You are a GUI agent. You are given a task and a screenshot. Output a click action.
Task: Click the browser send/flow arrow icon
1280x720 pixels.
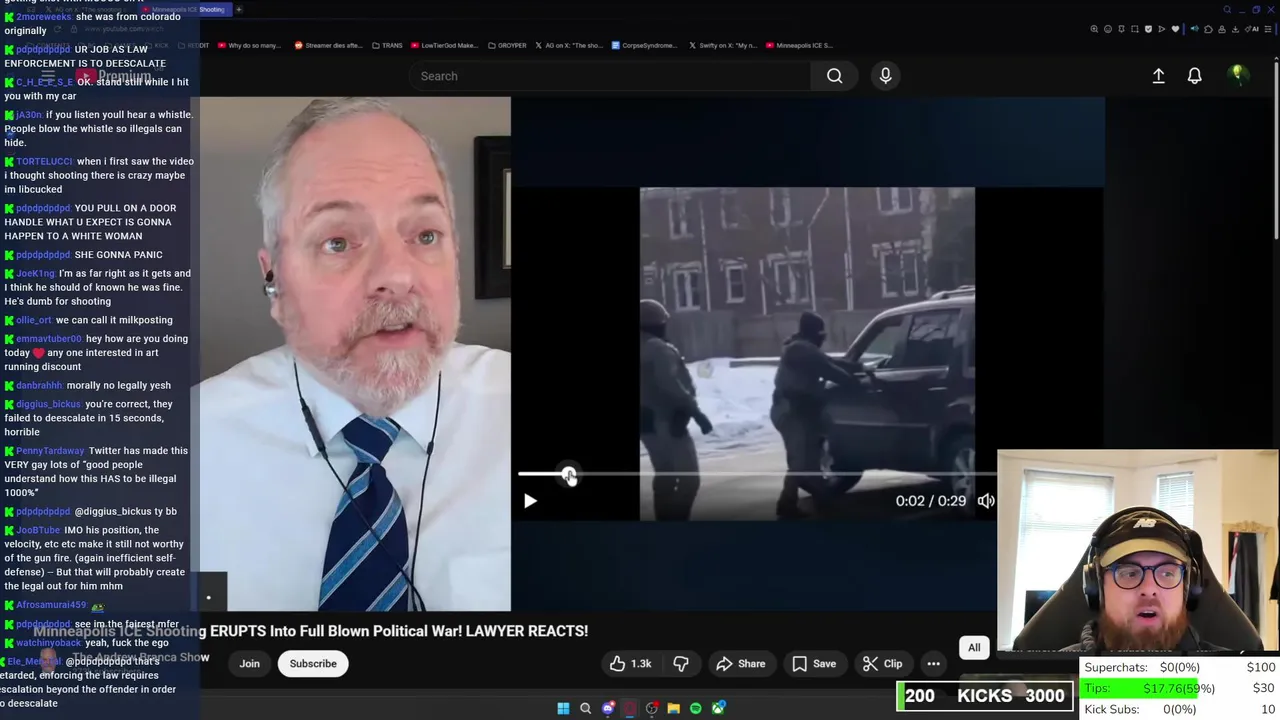1162,29
